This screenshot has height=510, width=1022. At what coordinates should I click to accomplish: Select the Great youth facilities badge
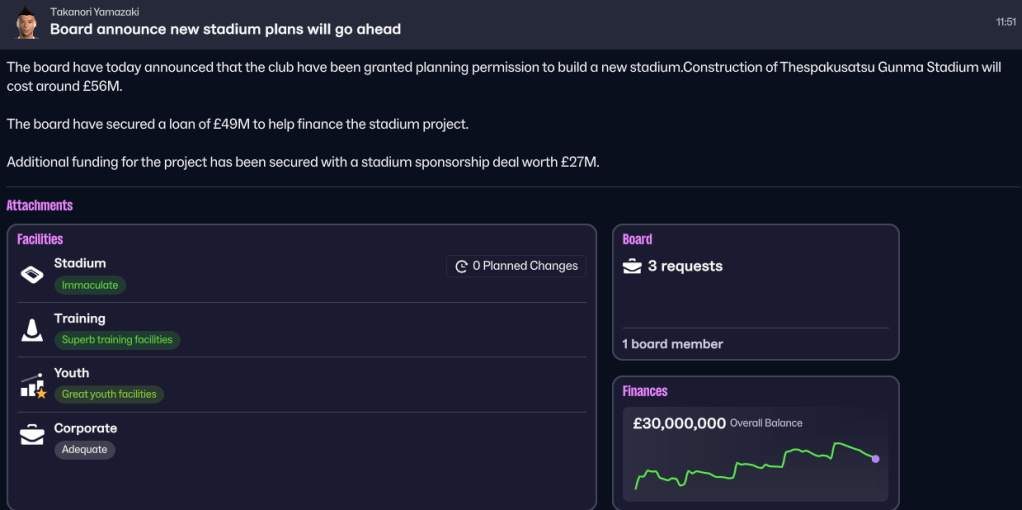click(109, 394)
